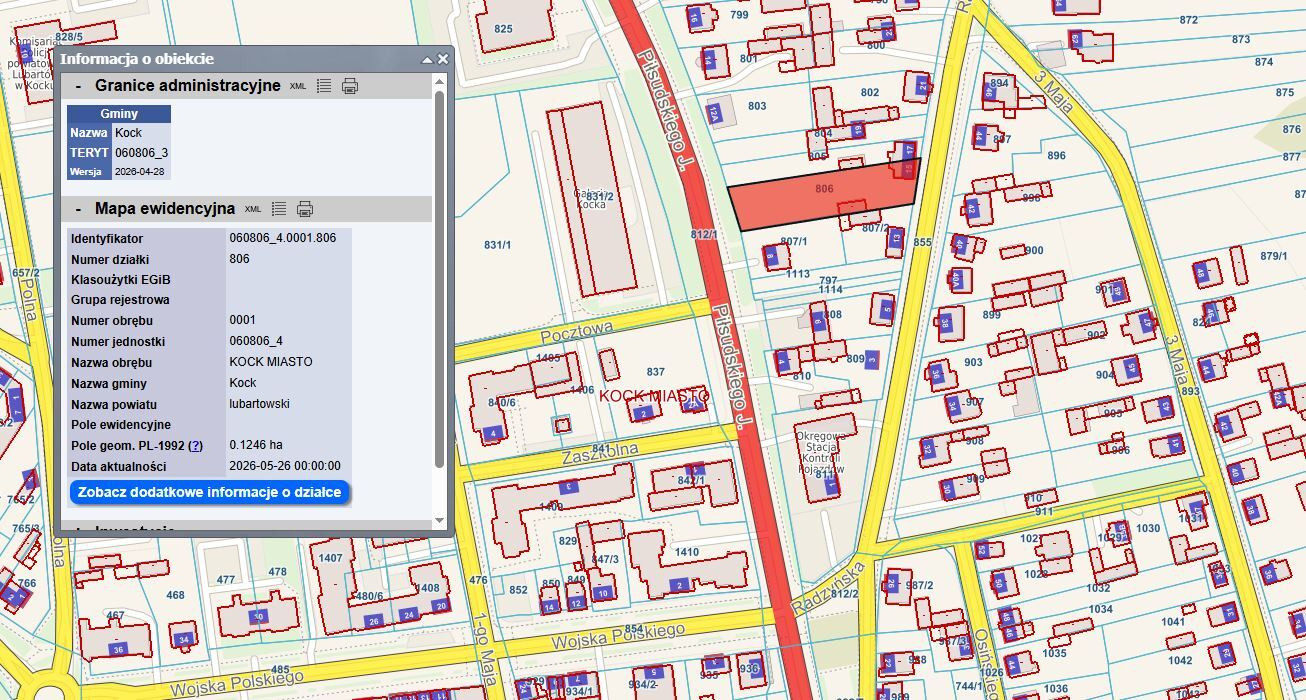Screen dimensions: 1306x700
Task: Click the Okręgowa Stacja Kontroli Pojazdów label
Action: 821,452
